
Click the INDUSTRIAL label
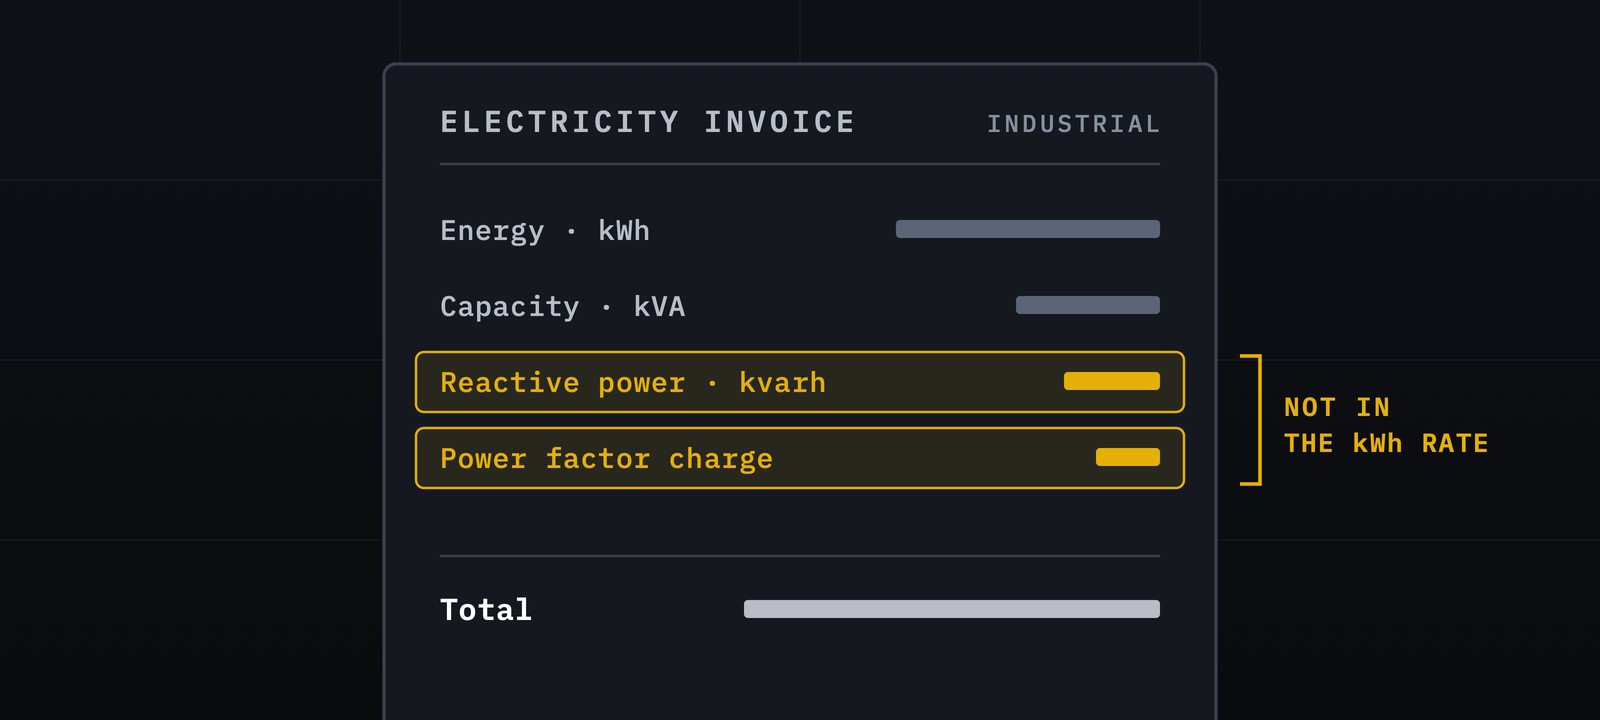click(1073, 124)
